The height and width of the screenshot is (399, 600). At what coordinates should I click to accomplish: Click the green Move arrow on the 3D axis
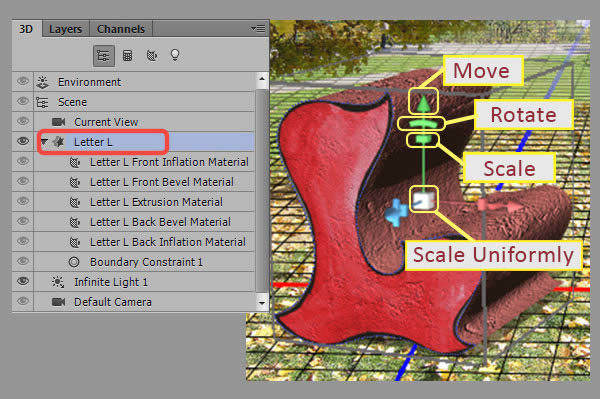pos(423,101)
